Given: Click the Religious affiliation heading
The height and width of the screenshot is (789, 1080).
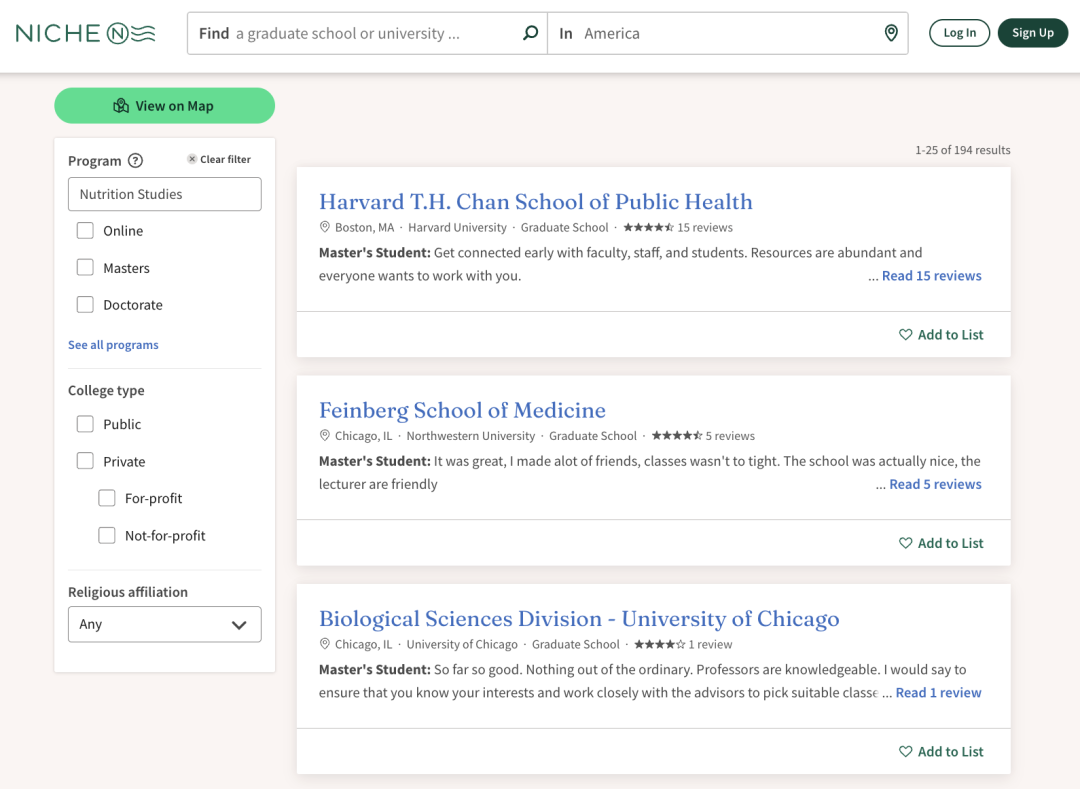Looking at the screenshot, I should click(127, 592).
